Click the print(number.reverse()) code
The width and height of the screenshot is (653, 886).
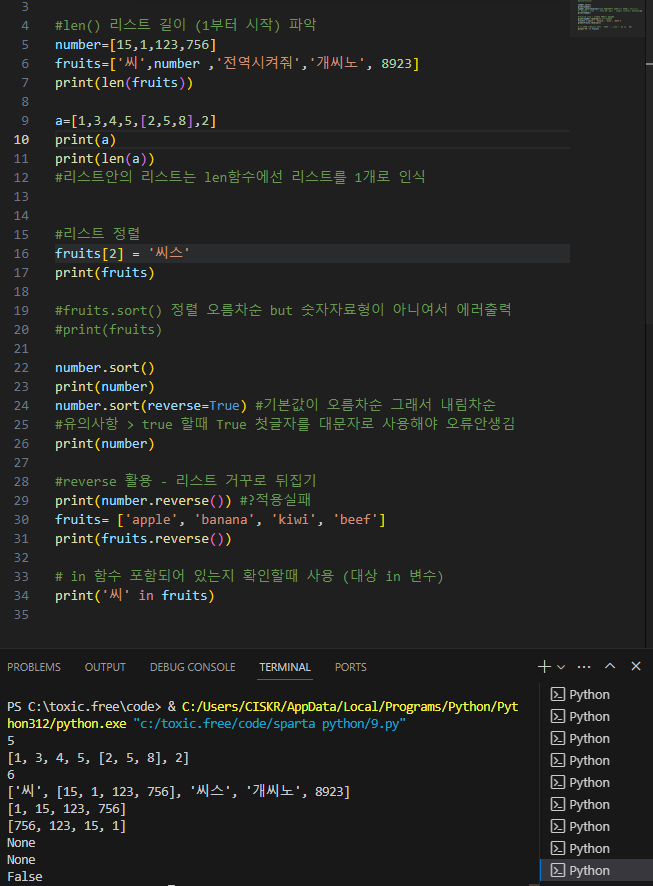(143, 501)
